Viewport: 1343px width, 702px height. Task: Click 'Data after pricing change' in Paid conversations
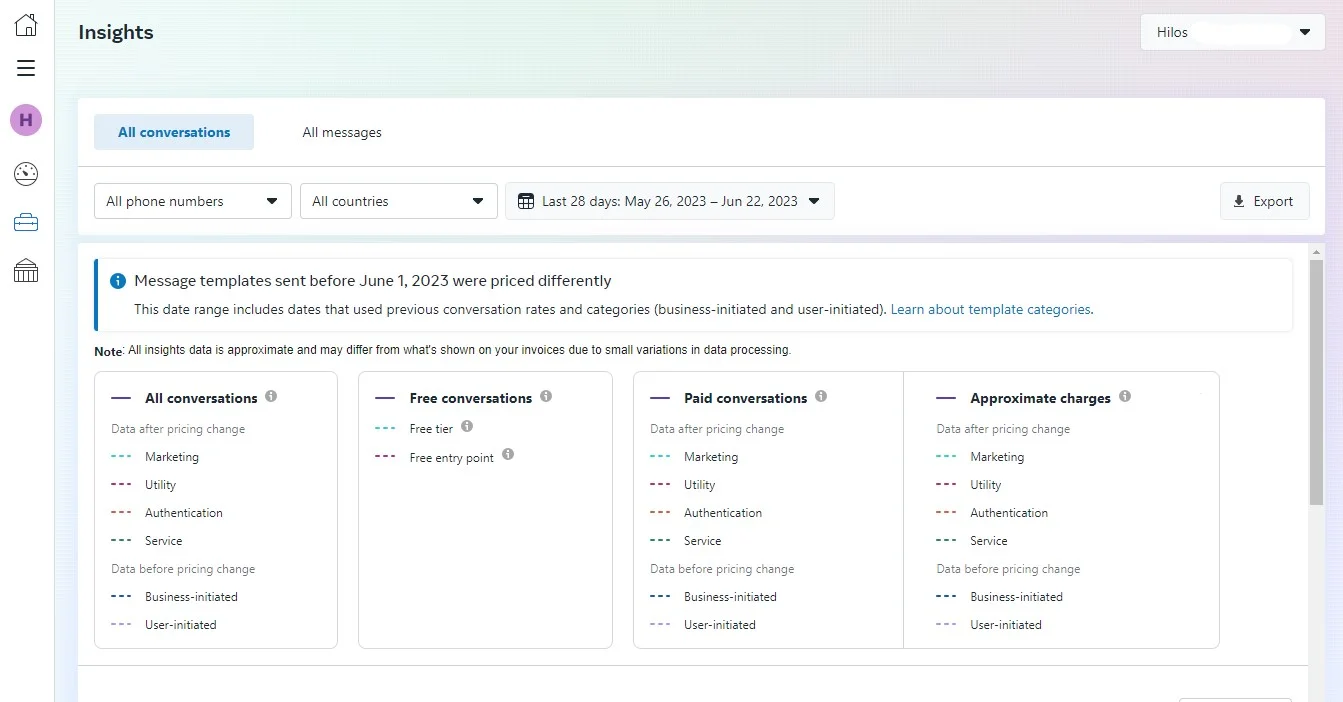click(717, 429)
